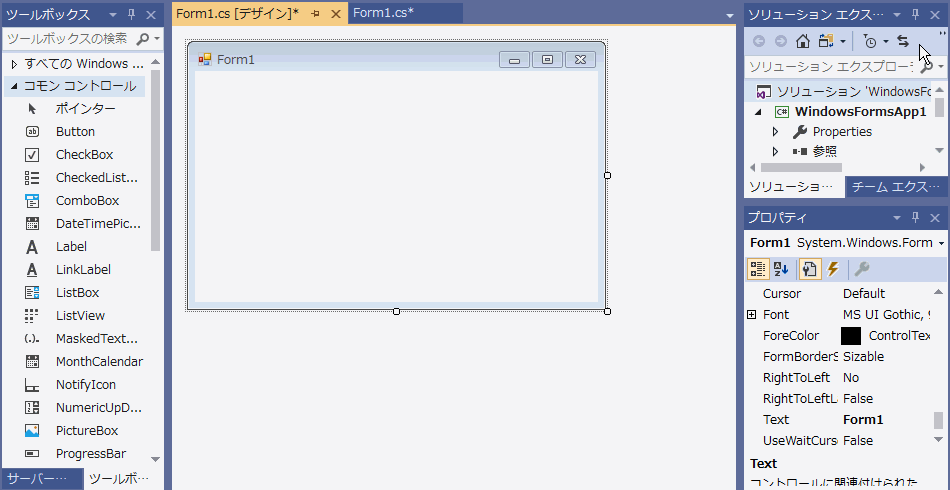Open dropdown next to folder view icon
Screen dimensions: 950x490
point(843,41)
